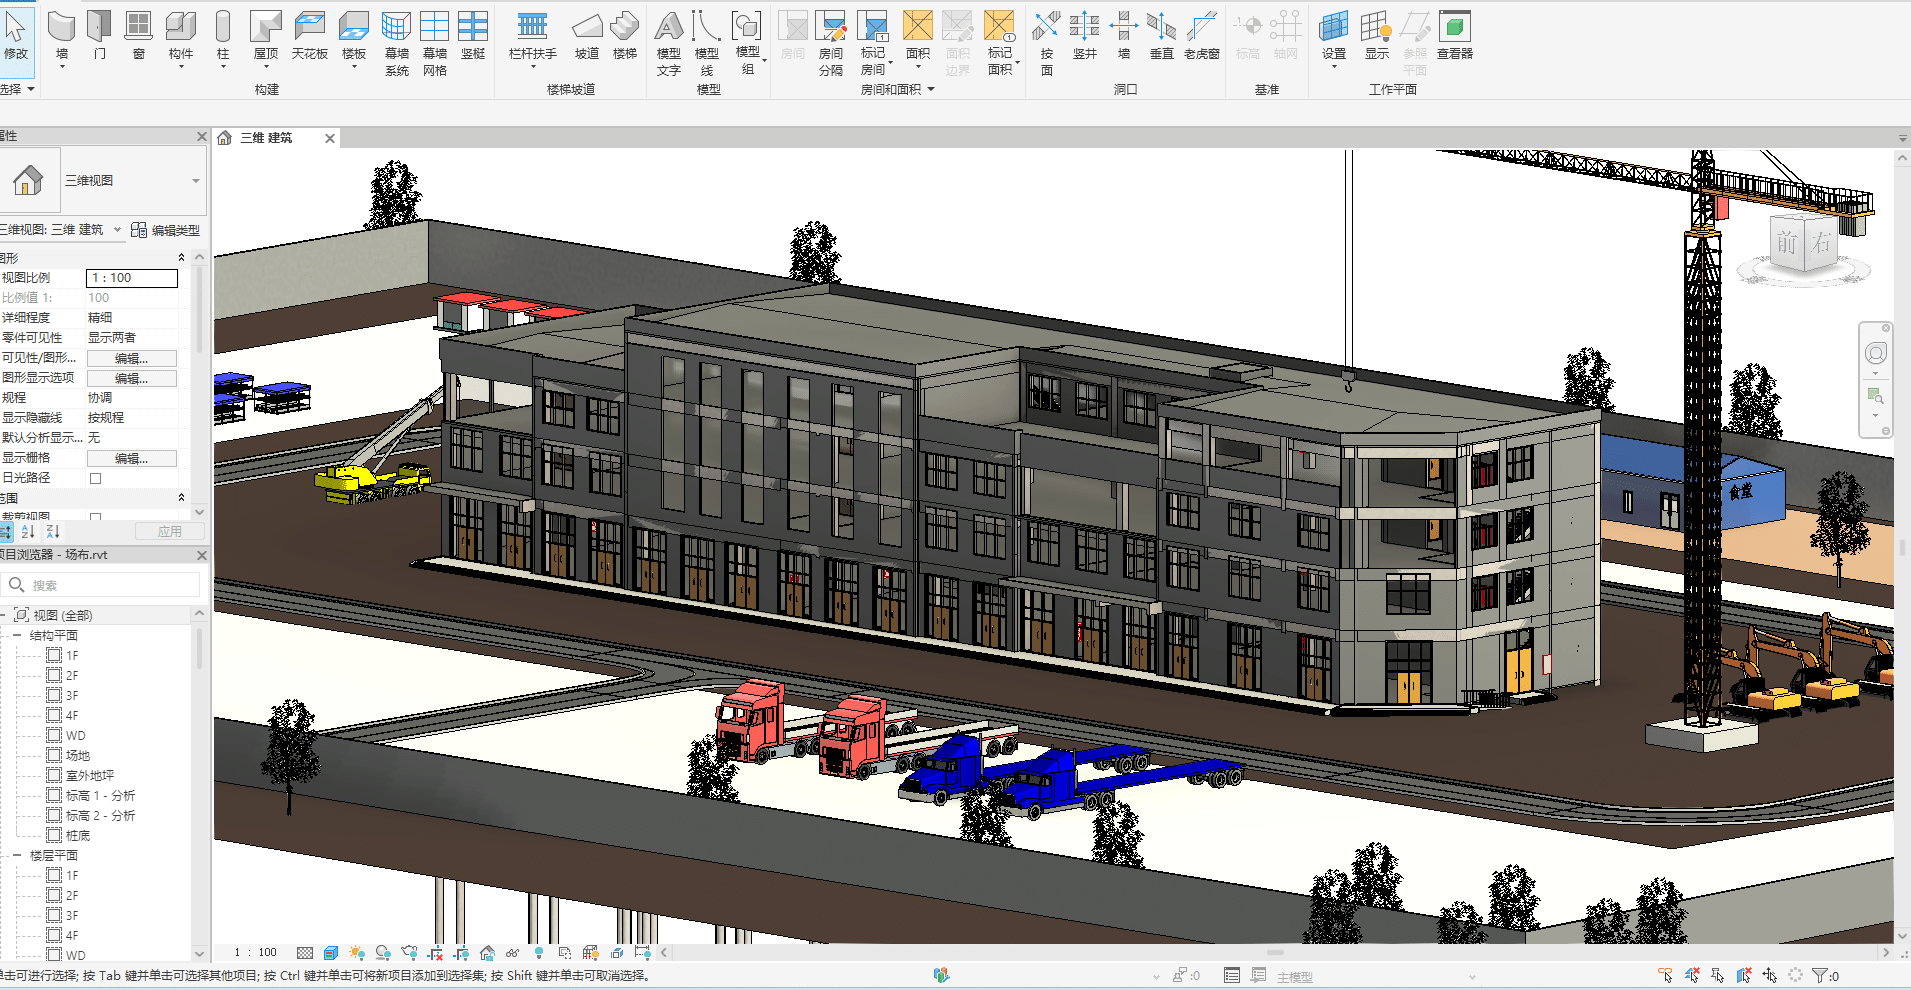
Task: Click 编辑 button for 图形显示选项
Action: pos(131,378)
